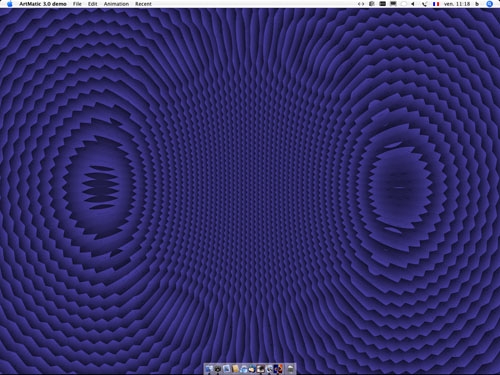Viewport: 500px width, 375px height.
Task: Open the Thunderbird bird icon in Dock
Action: pos(252,369)
